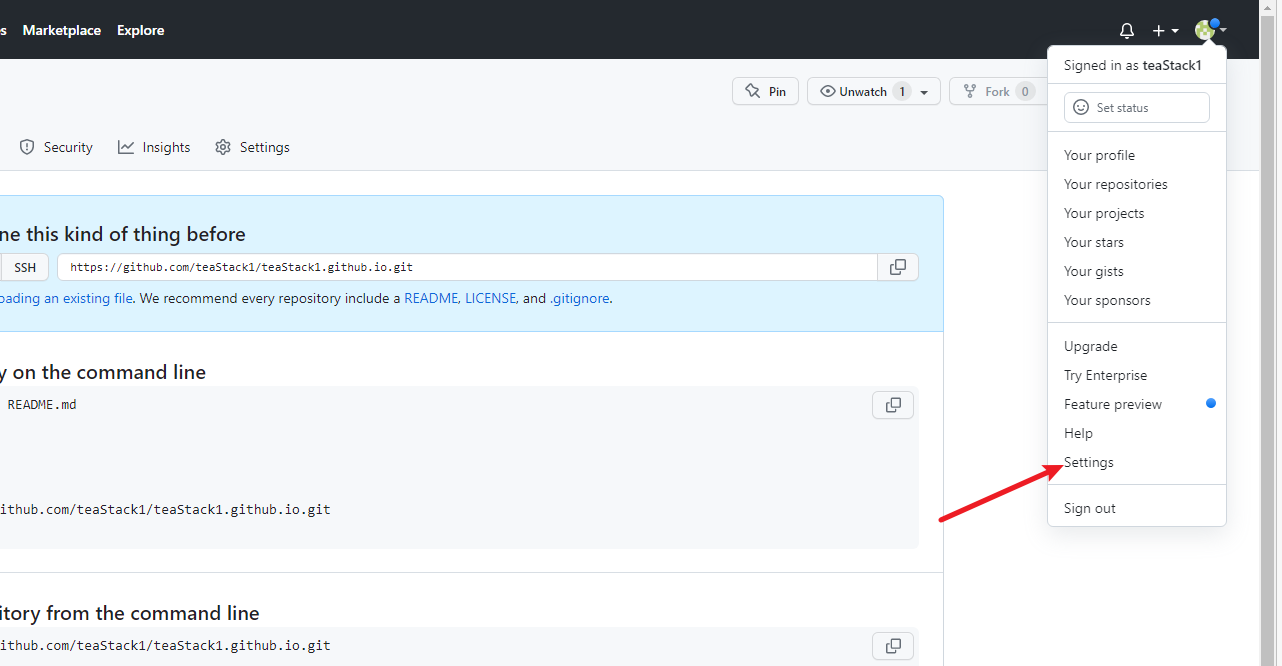
Task: Click the Set status button
Action: (1137, 107)
